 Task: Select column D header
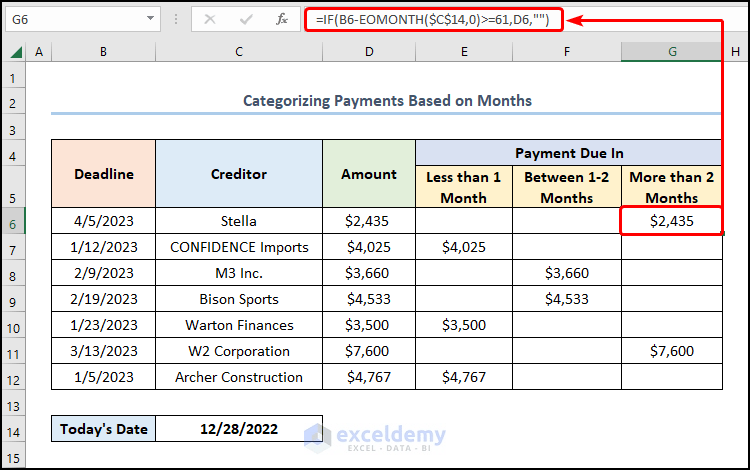(369, 52)
